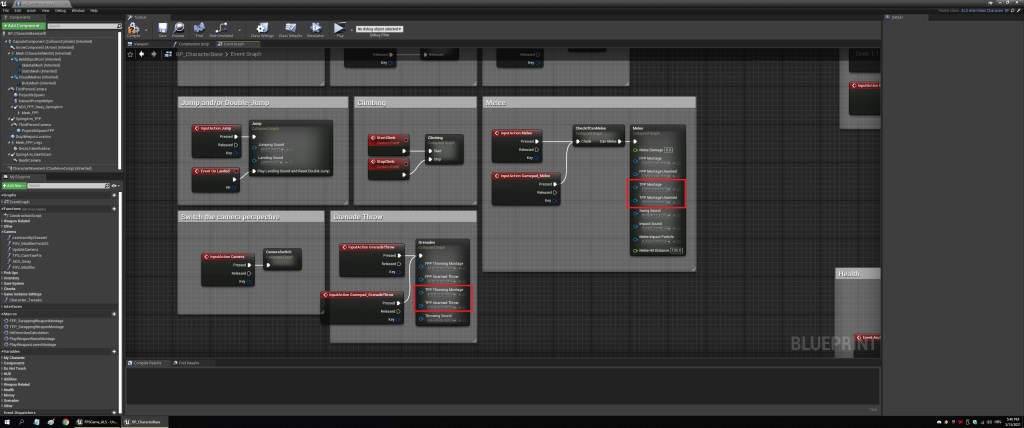Click the Find Results tab at the bottom
Viewport: 1024px width, 428px height.
point(188,363)
